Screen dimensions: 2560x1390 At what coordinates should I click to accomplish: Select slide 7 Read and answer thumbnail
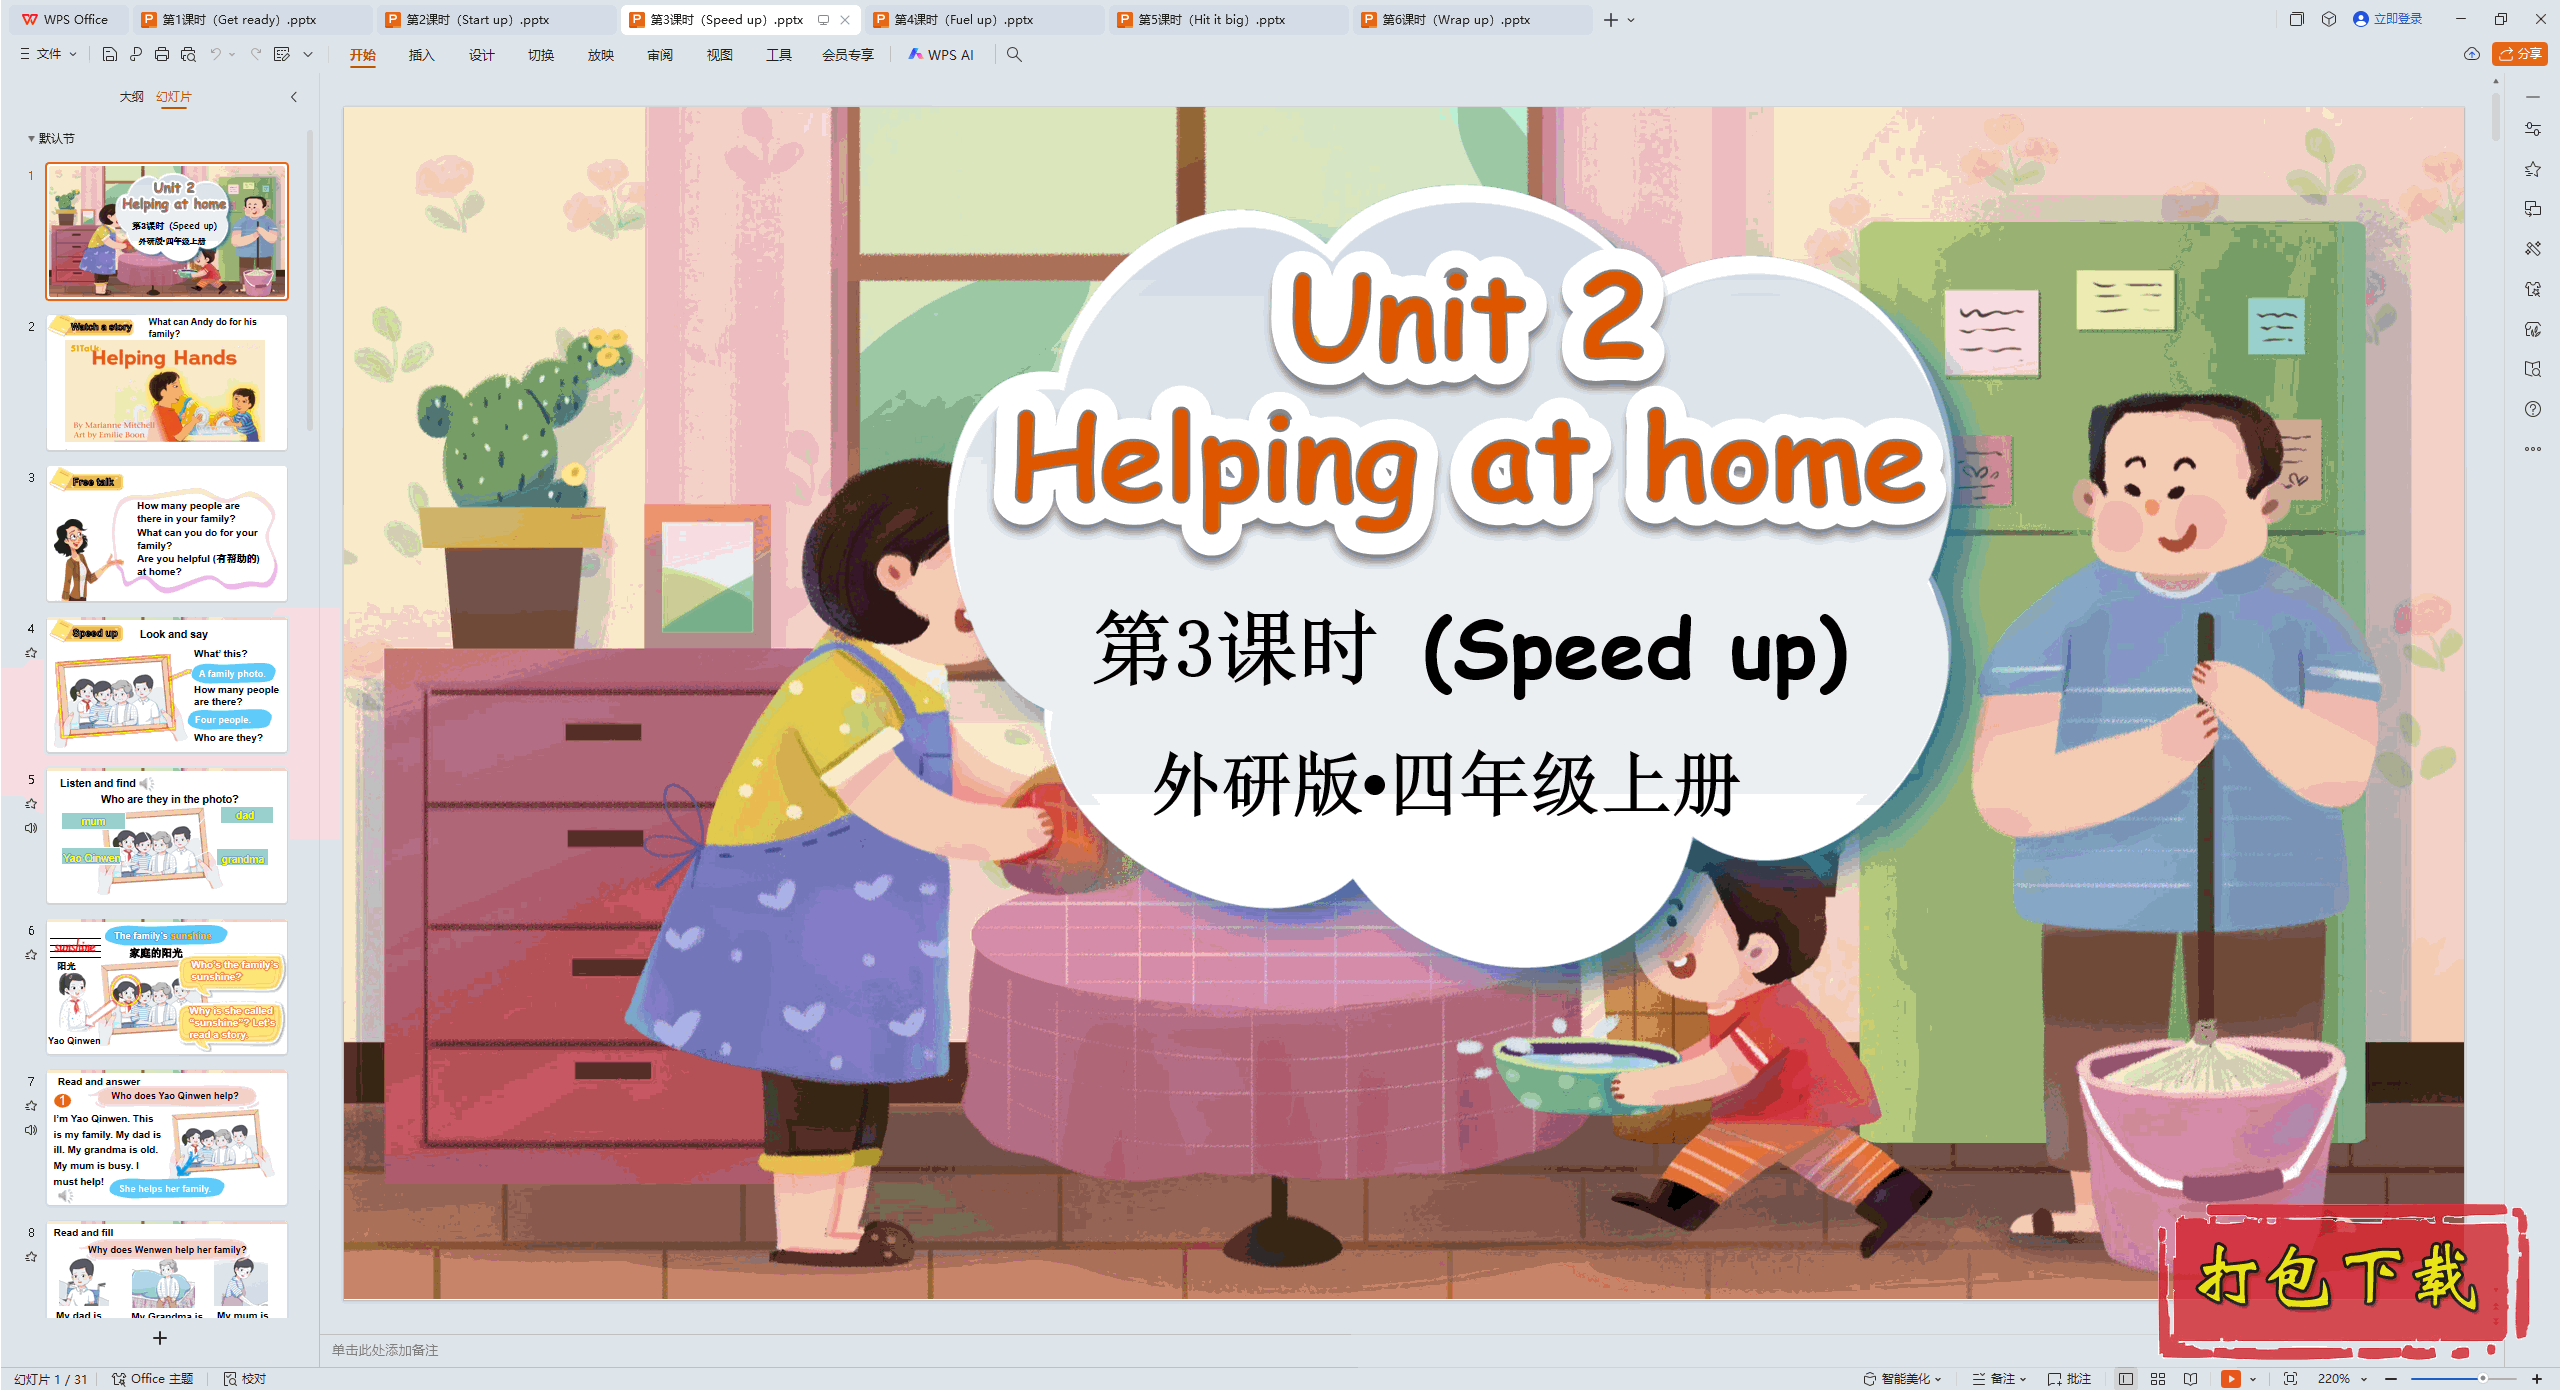(167, 1138)
